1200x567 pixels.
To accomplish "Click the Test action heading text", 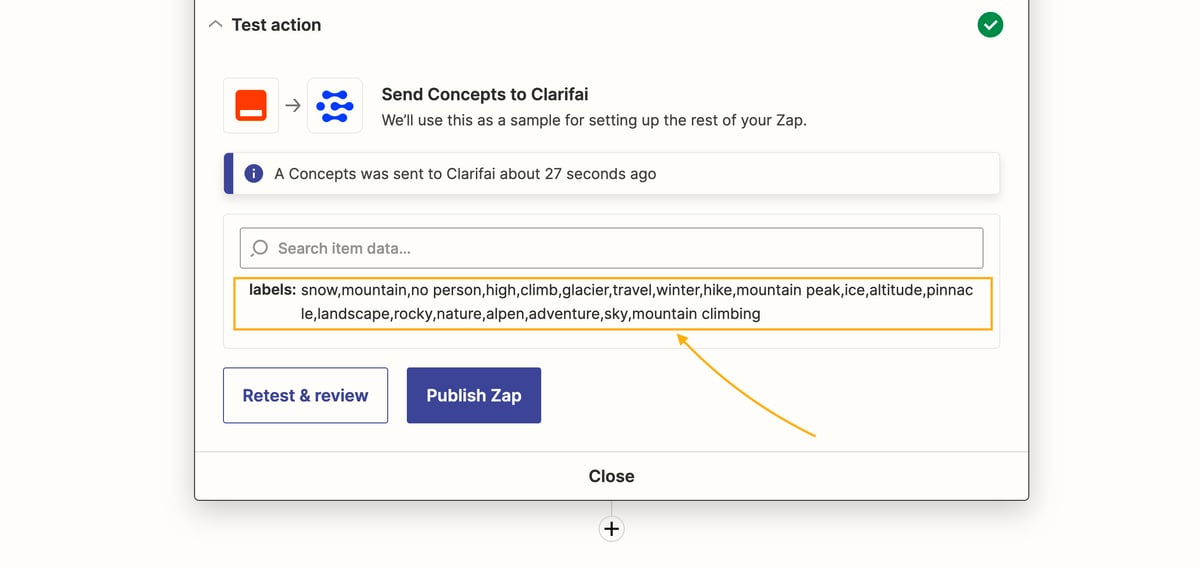I will tap(276, 25).
